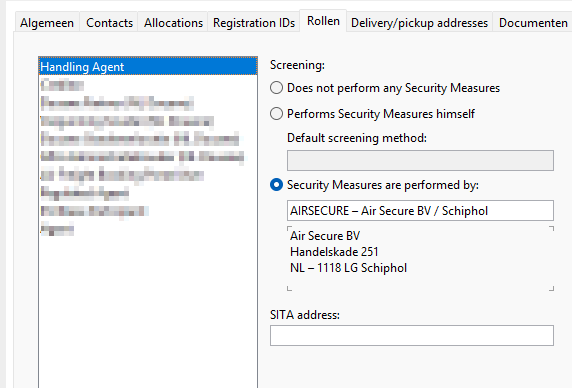This screenshot has width=572, height=388.
Task: Open the Allocations tab
Action: pos(173,23)
